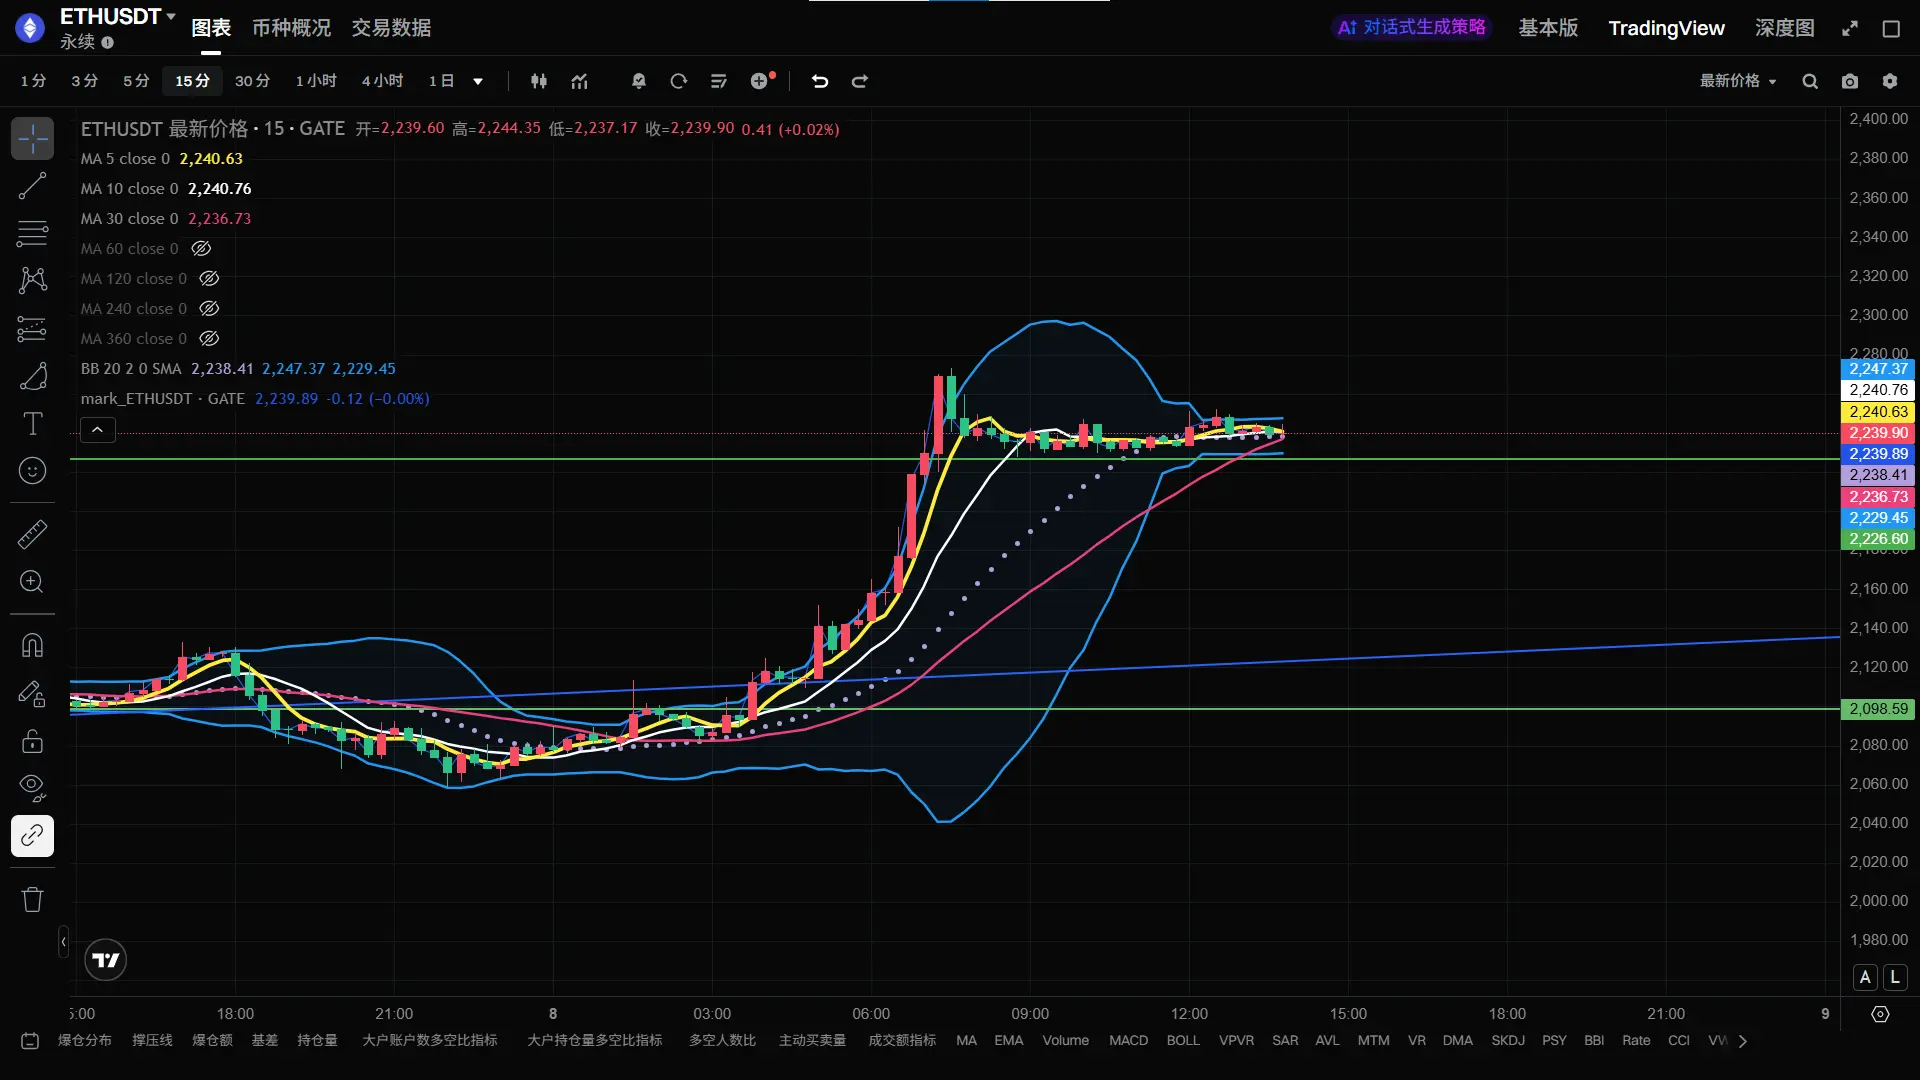Click the trash remove drawings icon
The image size is (1920, 1080).
[x=32, y=899]
